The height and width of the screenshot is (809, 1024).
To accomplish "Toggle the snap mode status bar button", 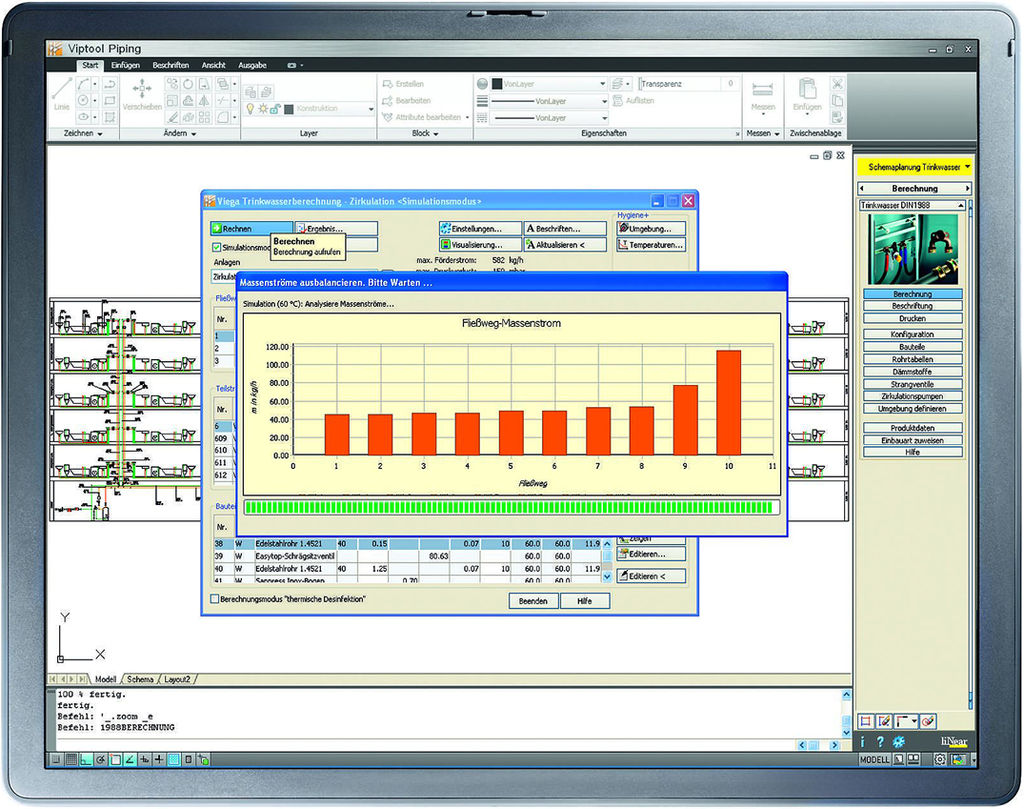I will tap(56, 759).
